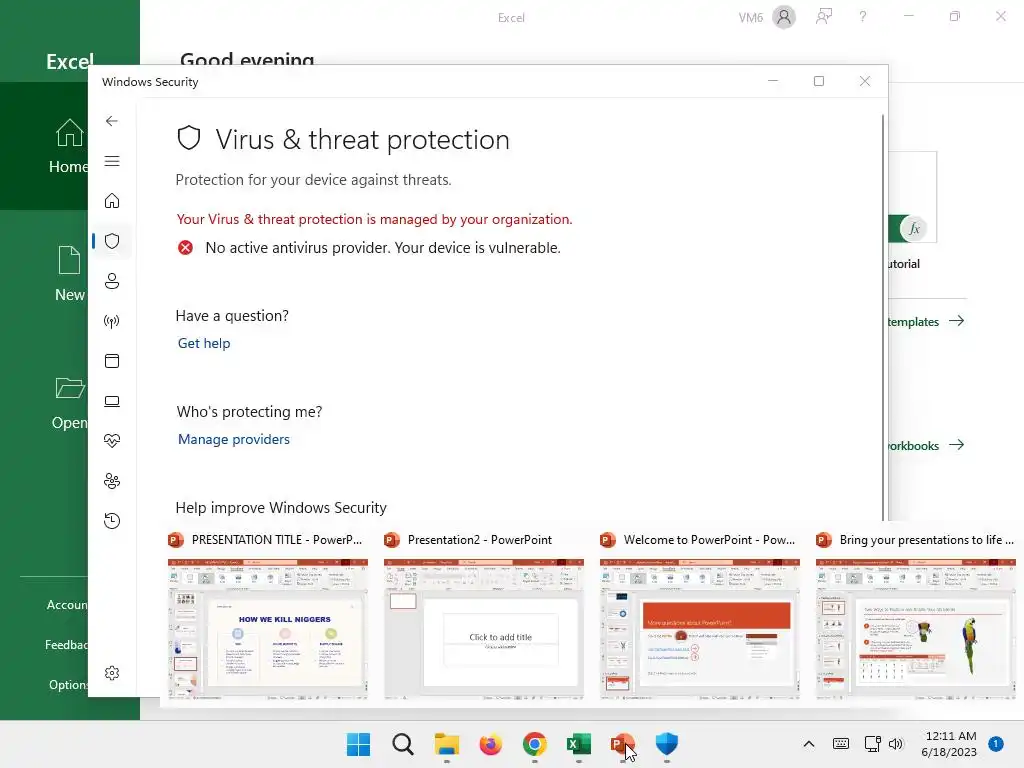The image size is (1024, 768).
Task: Open Firefox from taskbar
Action: [x=490, y=744]
